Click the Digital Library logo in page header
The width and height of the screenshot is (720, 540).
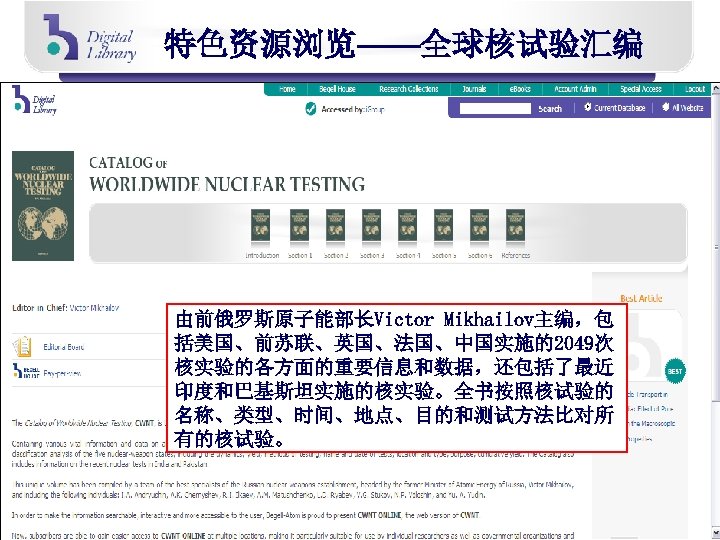35,100
